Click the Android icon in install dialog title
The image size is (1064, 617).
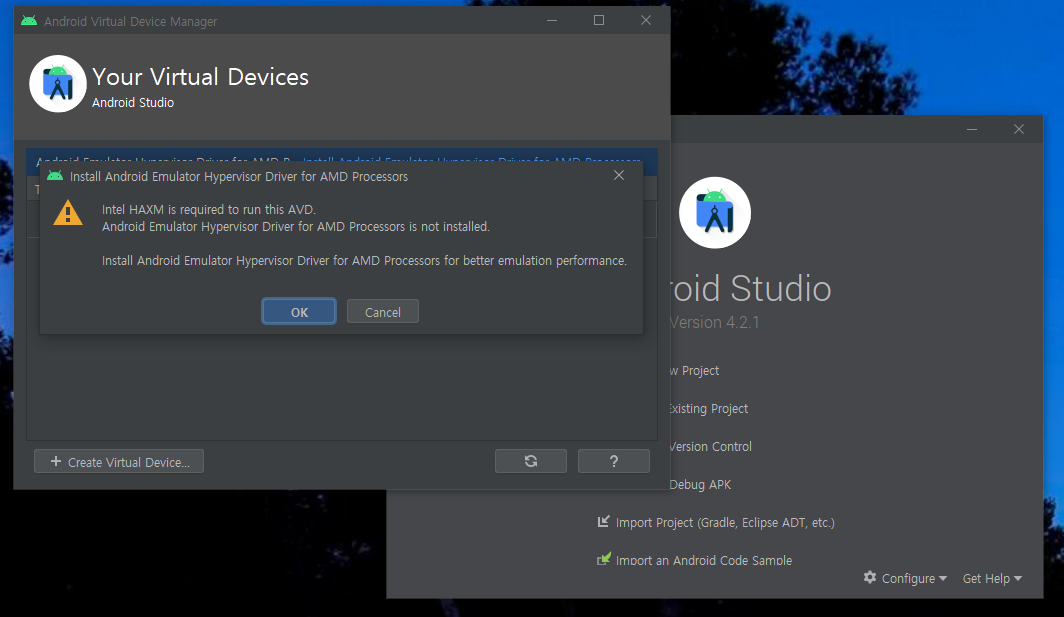[55, 176]
